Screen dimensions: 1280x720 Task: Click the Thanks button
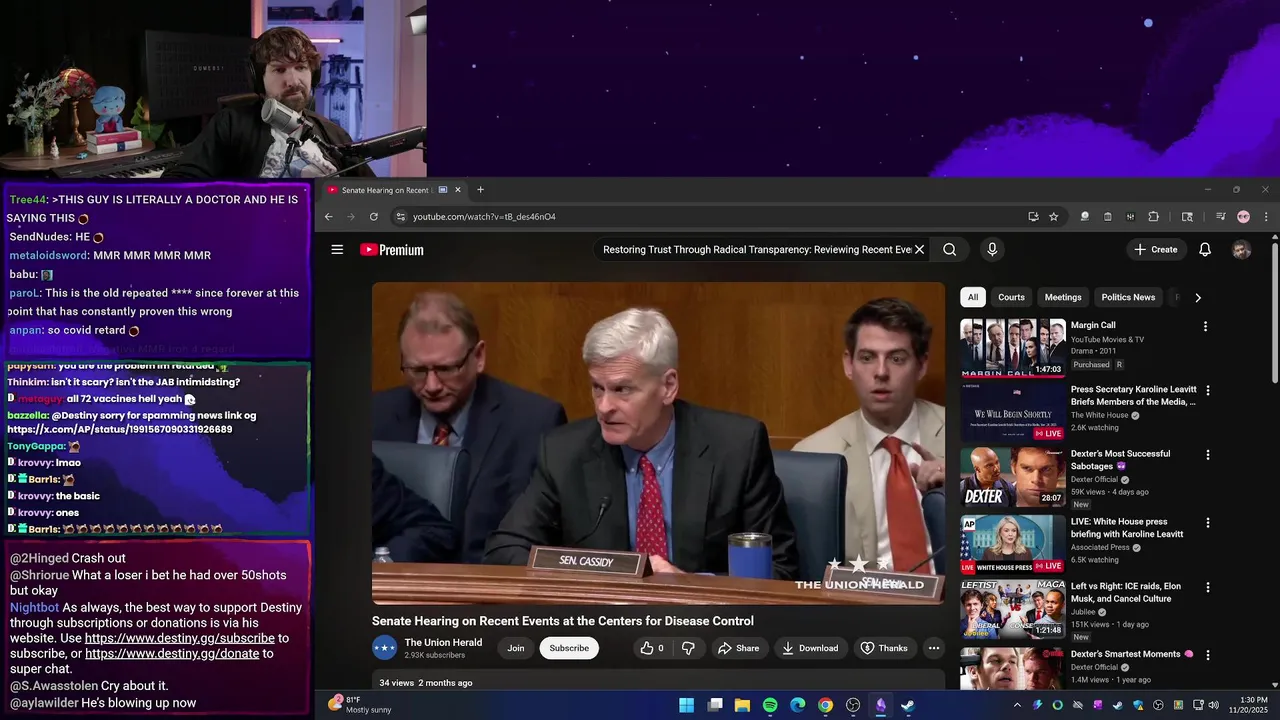(884, 648)
